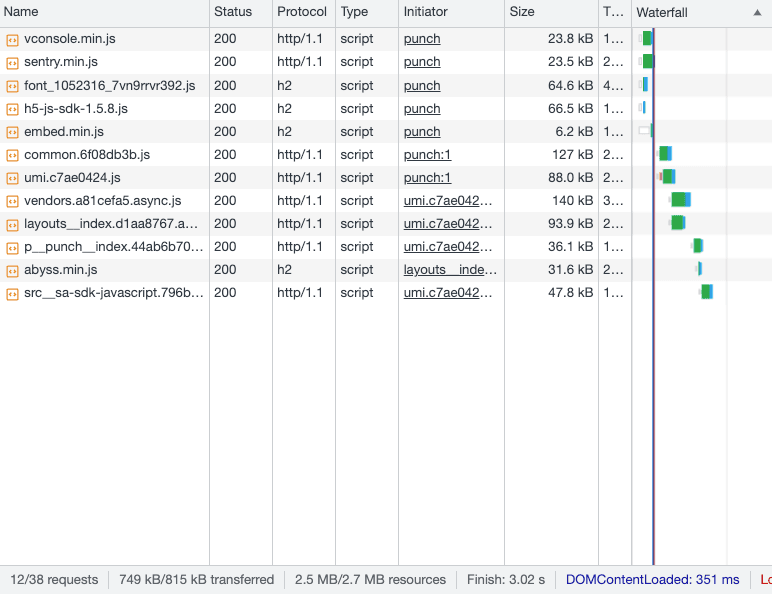Open punch:1 initiator link for common.6f08db3b.js

[x=427, y=155]
